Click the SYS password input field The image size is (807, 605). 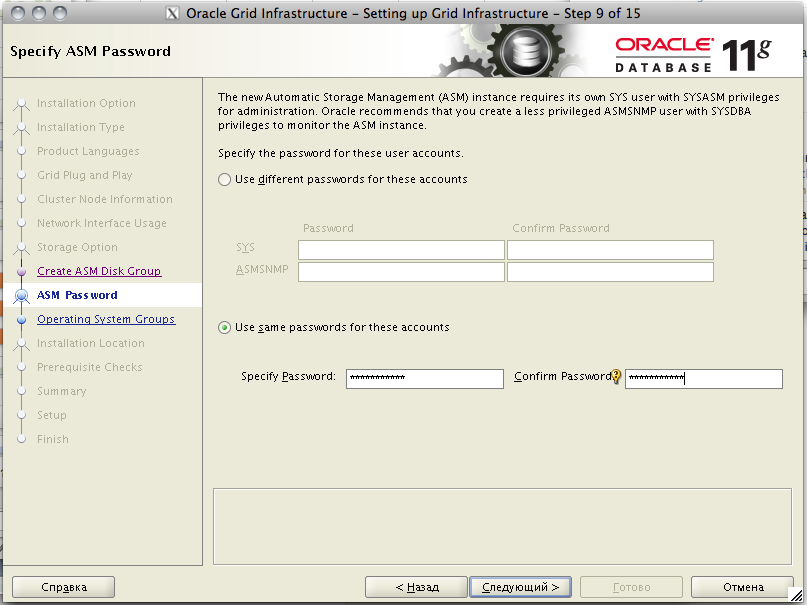401,250
